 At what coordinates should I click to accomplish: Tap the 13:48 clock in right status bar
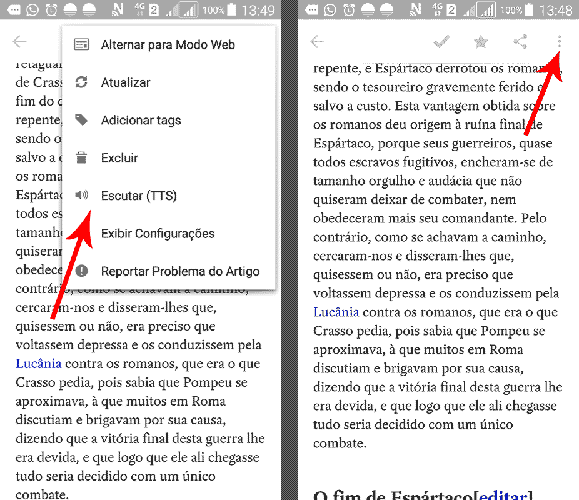pos(556,10)
